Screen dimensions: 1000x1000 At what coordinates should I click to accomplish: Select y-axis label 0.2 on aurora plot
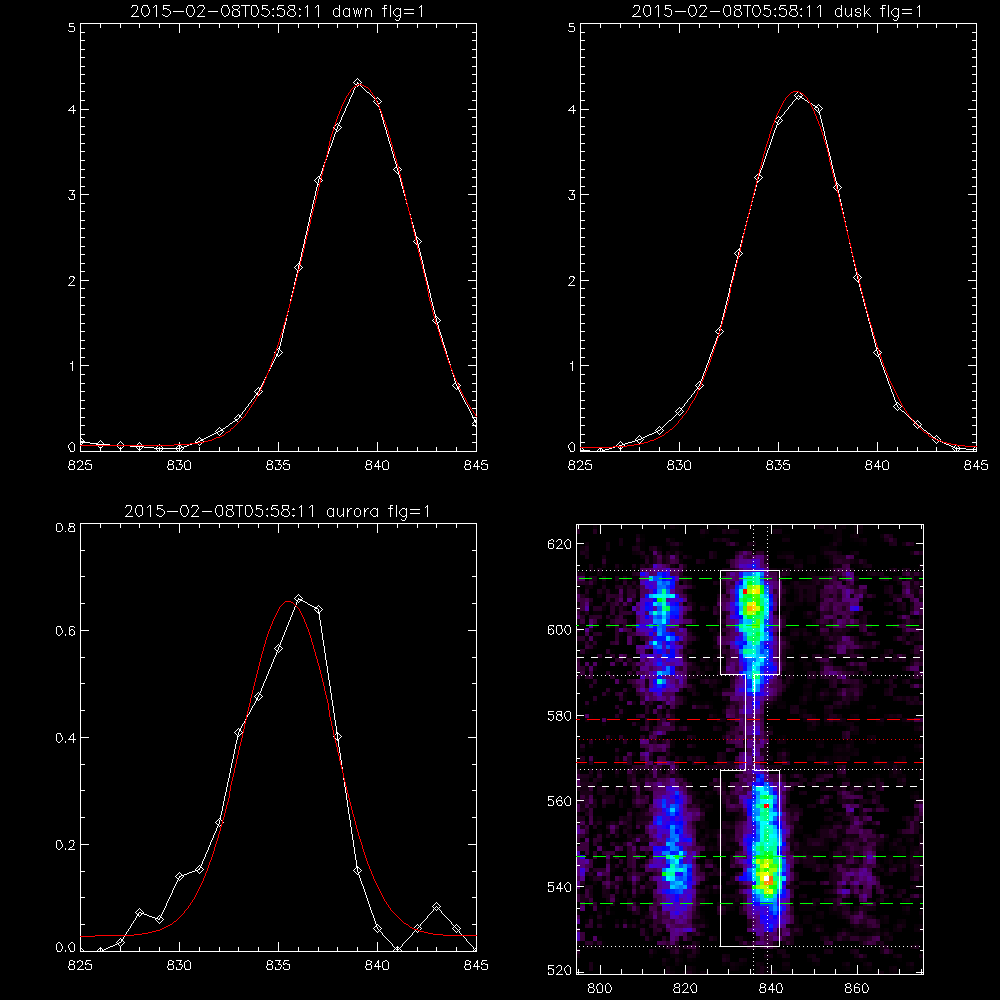66,845
